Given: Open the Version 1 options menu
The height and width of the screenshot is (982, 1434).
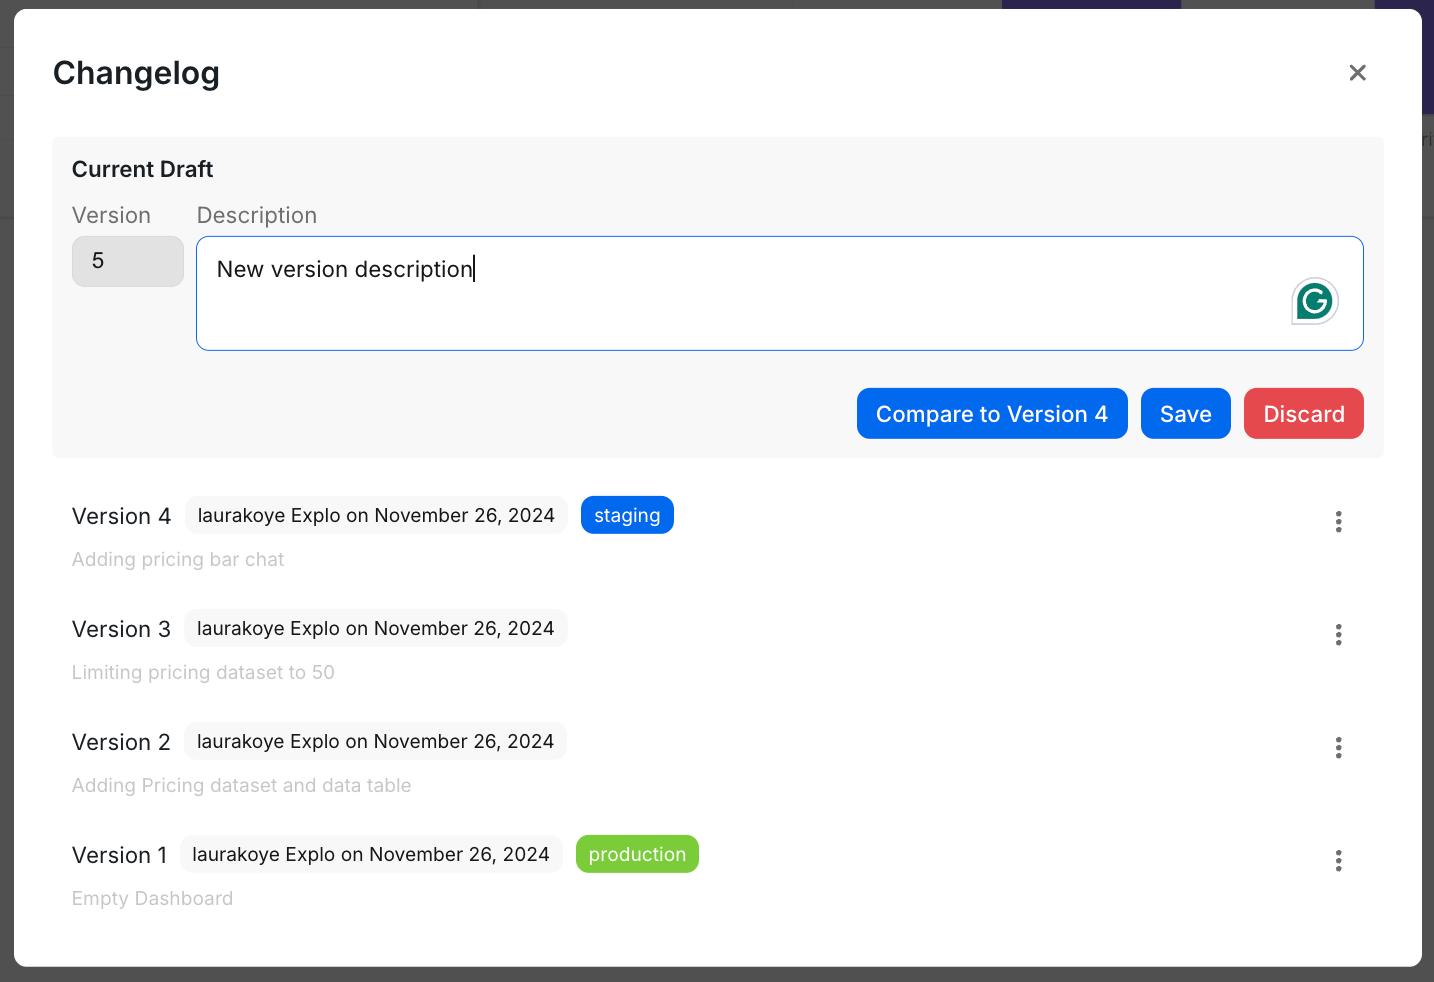Looking at the screenshot, I should tap(1338, 861).
